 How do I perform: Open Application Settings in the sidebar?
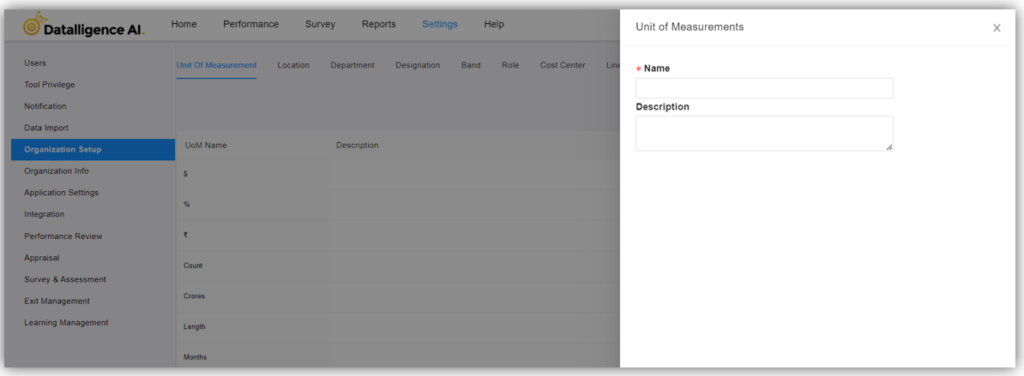[93, 193]
